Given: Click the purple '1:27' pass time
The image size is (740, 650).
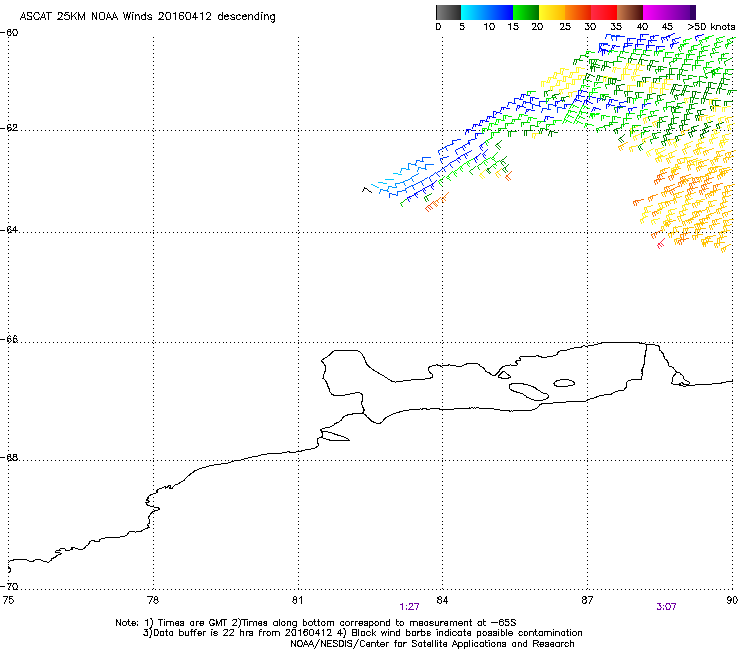Looking at the screenshot, I should (409, 607).
